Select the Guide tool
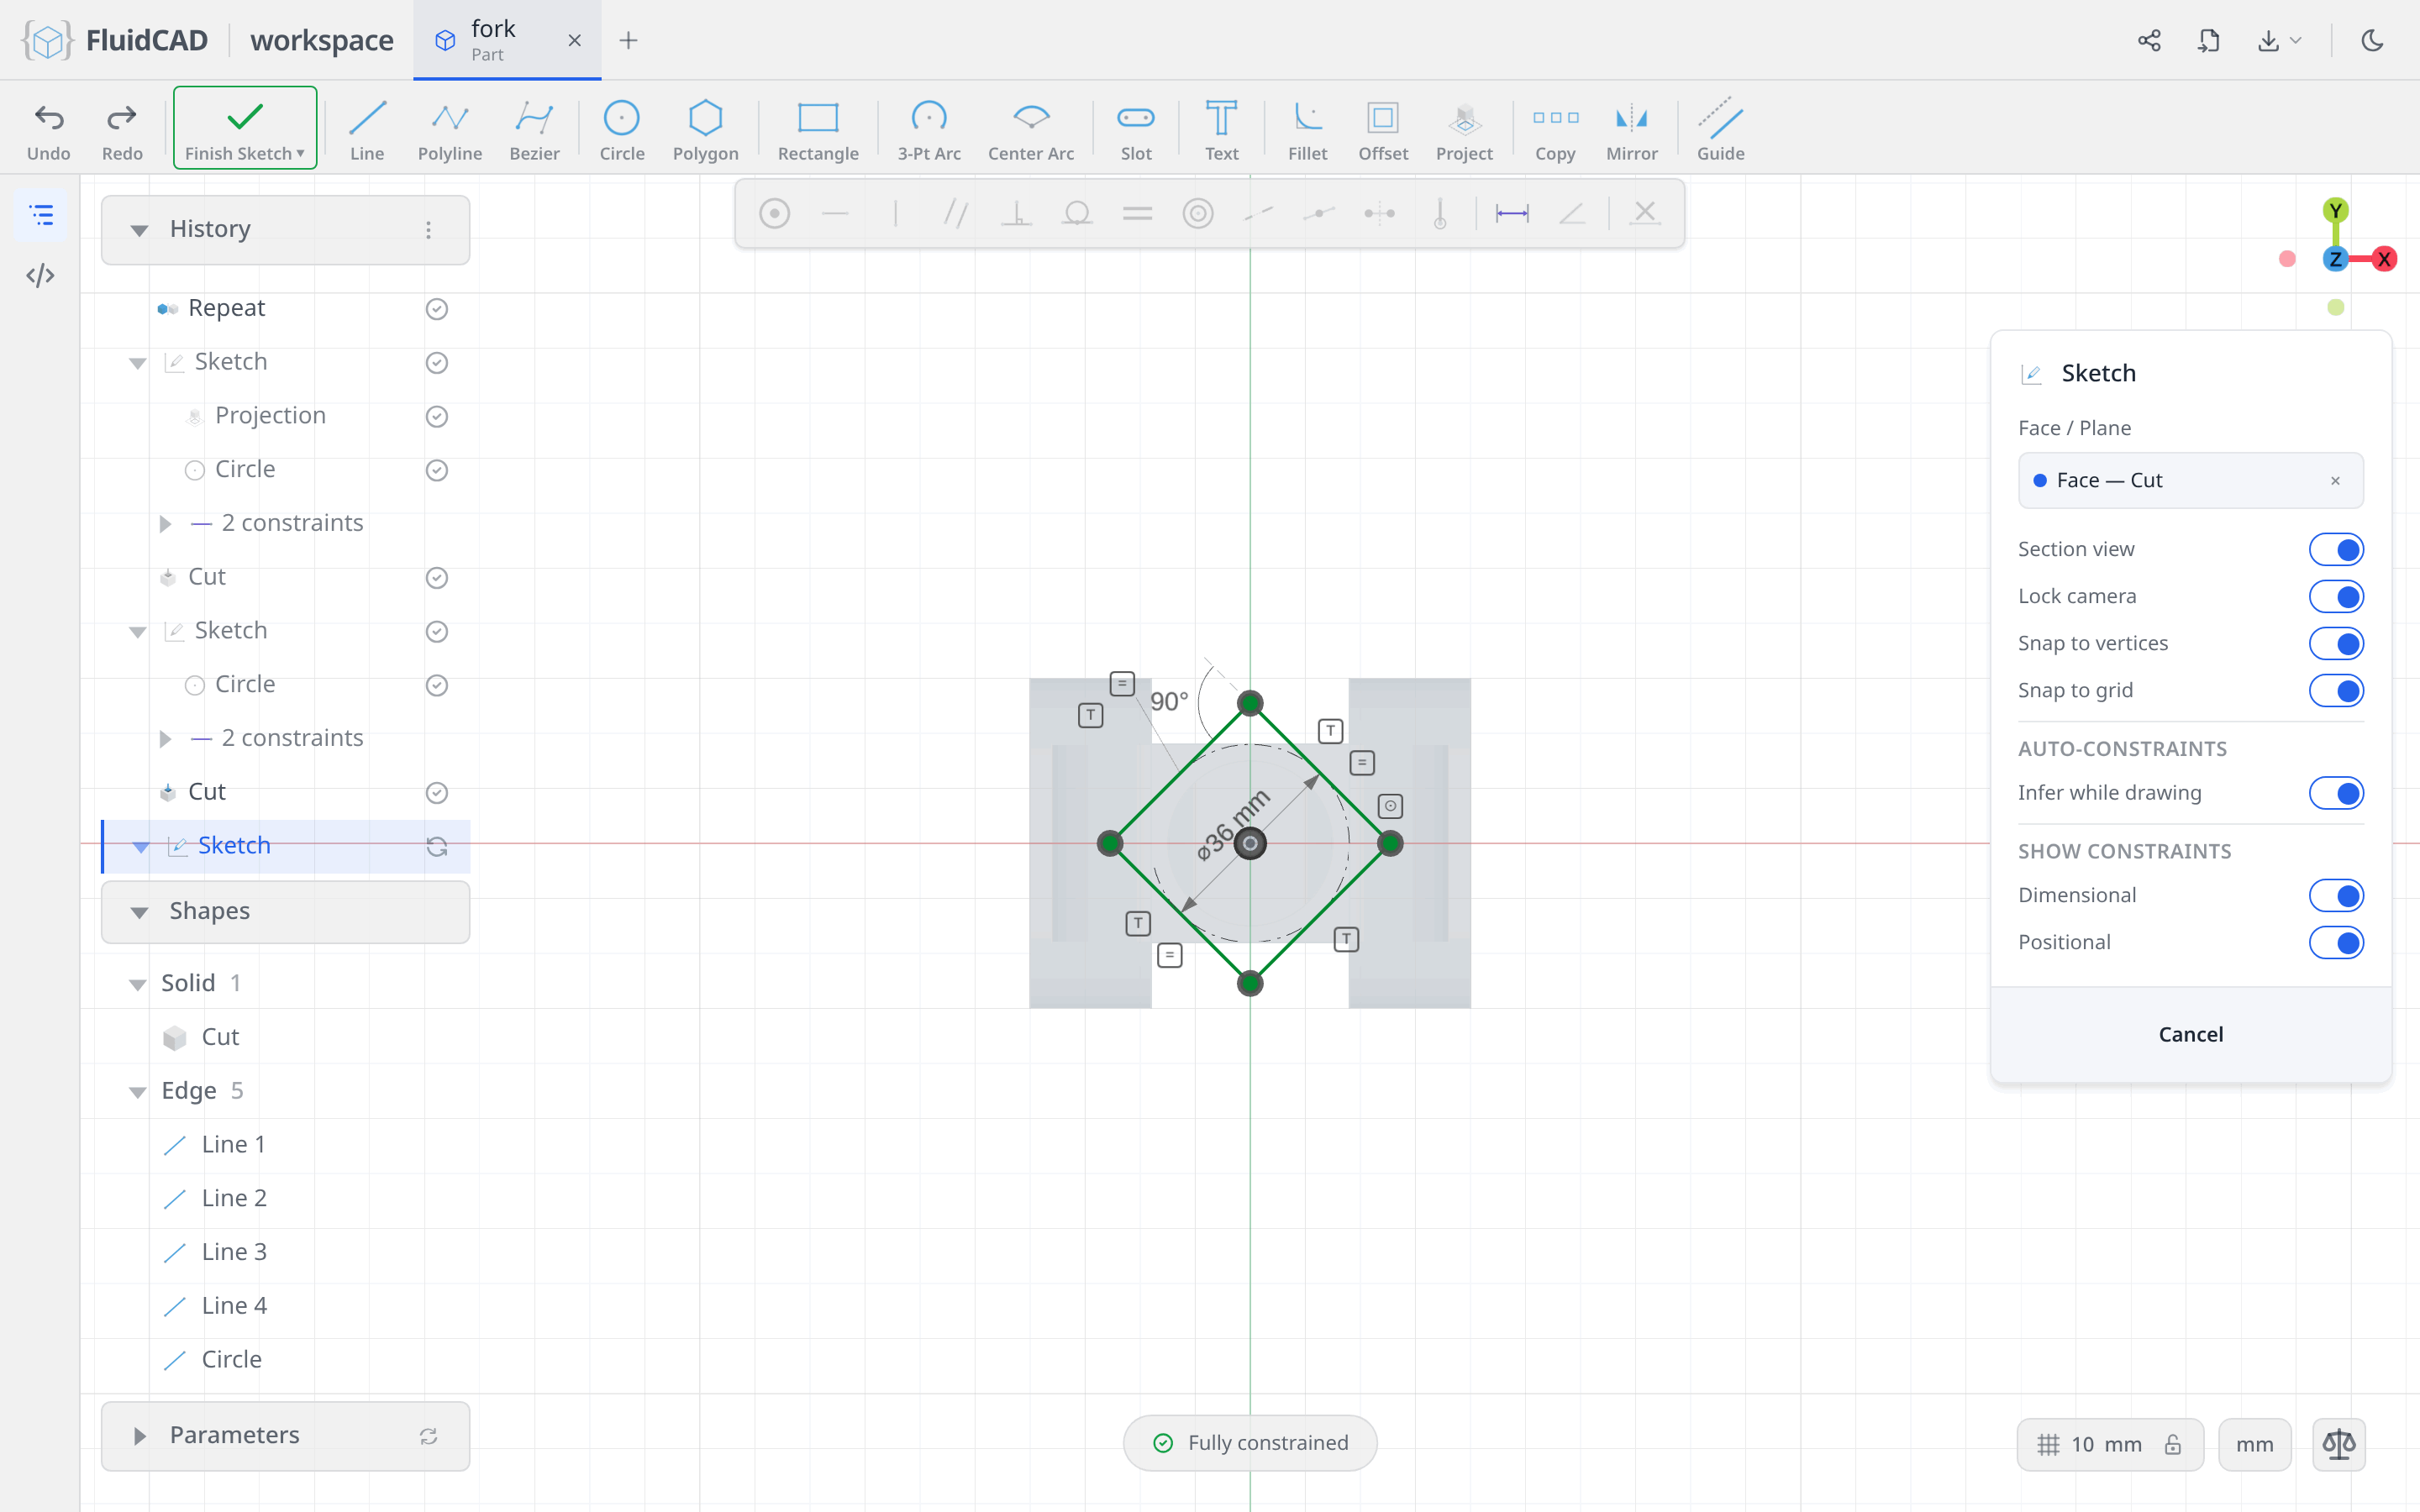 [x=1720, y=129]
